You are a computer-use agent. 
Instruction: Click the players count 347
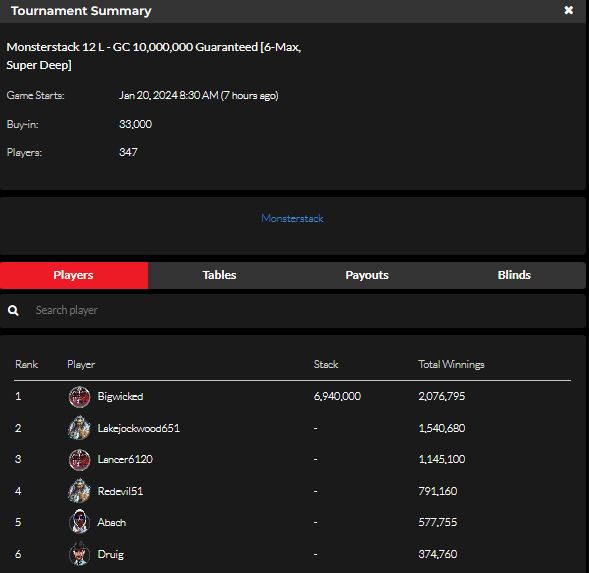pos(128,152)
